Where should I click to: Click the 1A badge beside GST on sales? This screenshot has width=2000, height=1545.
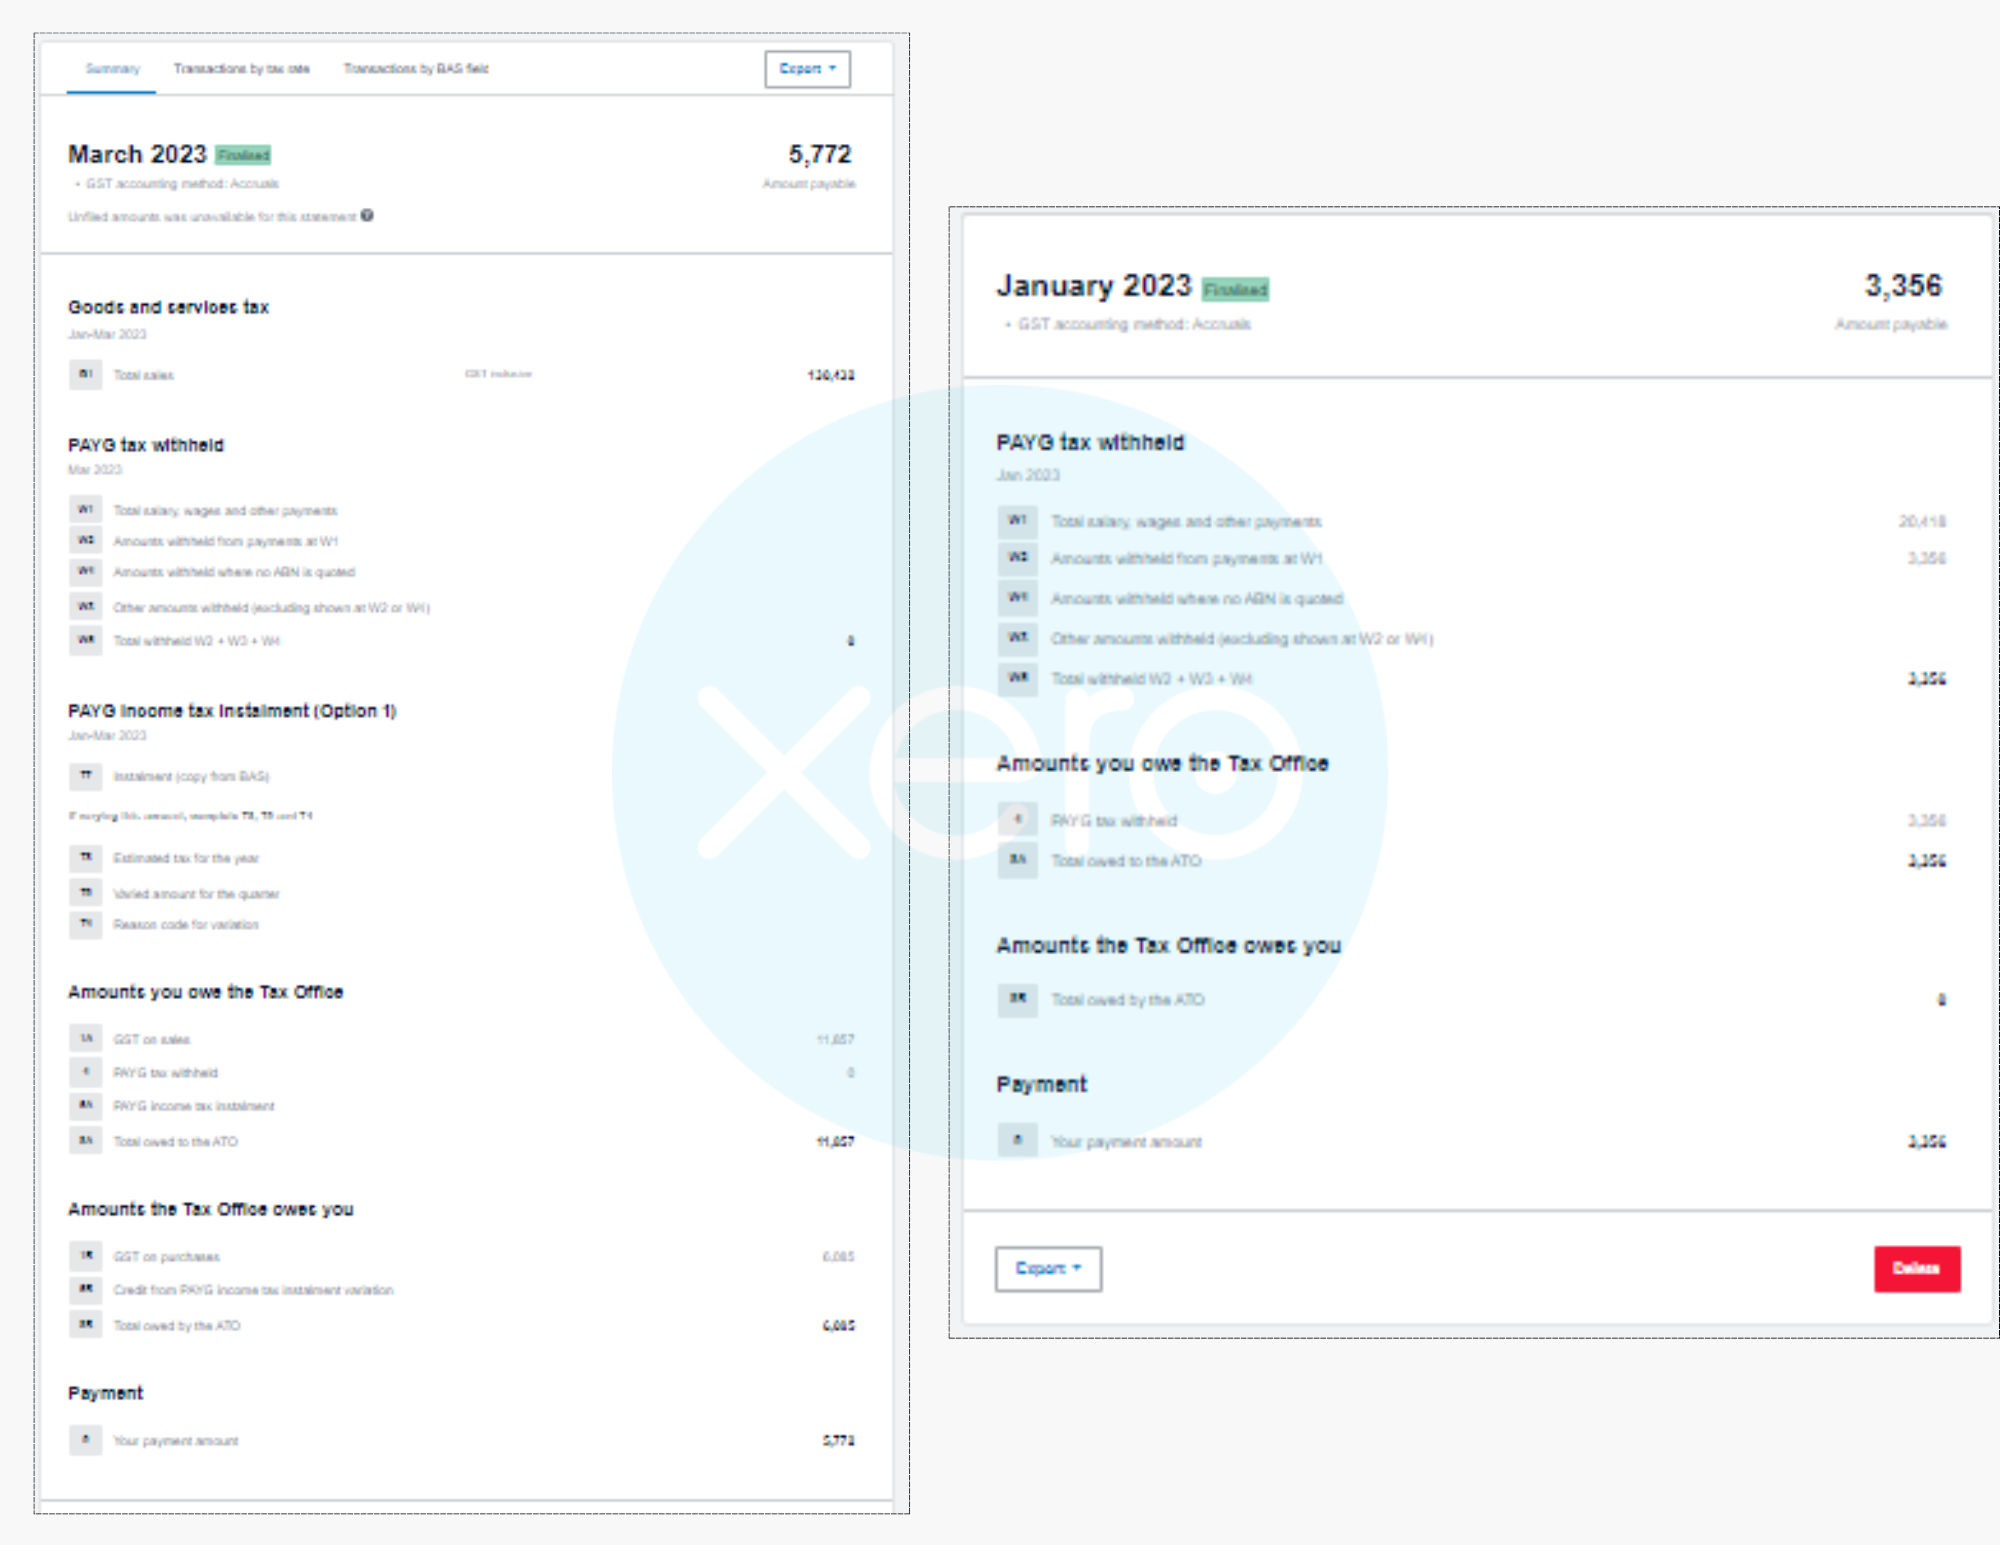coord(85,1038)
